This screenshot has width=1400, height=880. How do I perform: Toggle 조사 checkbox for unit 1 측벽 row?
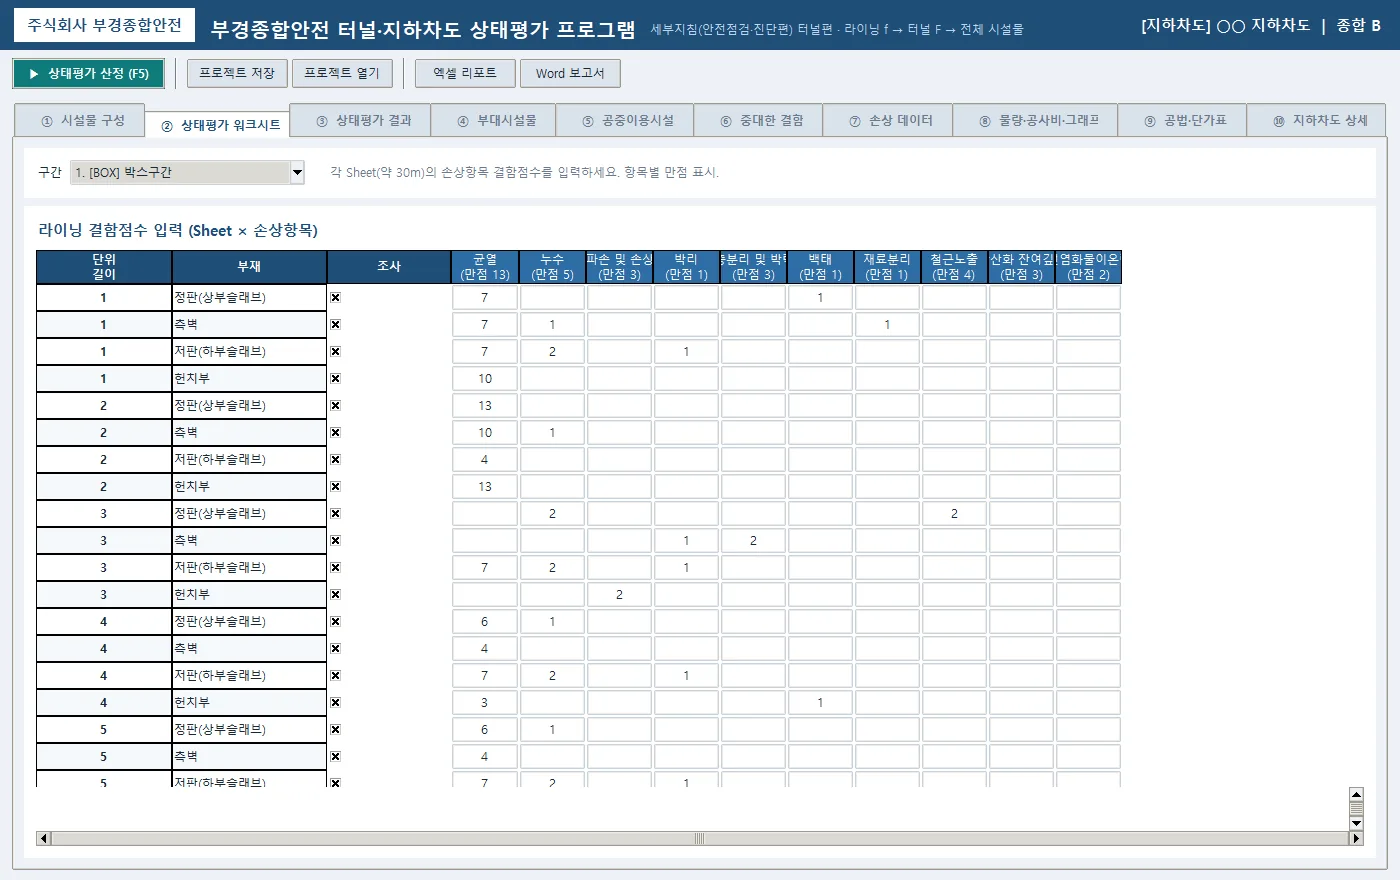tap(336, 325)
